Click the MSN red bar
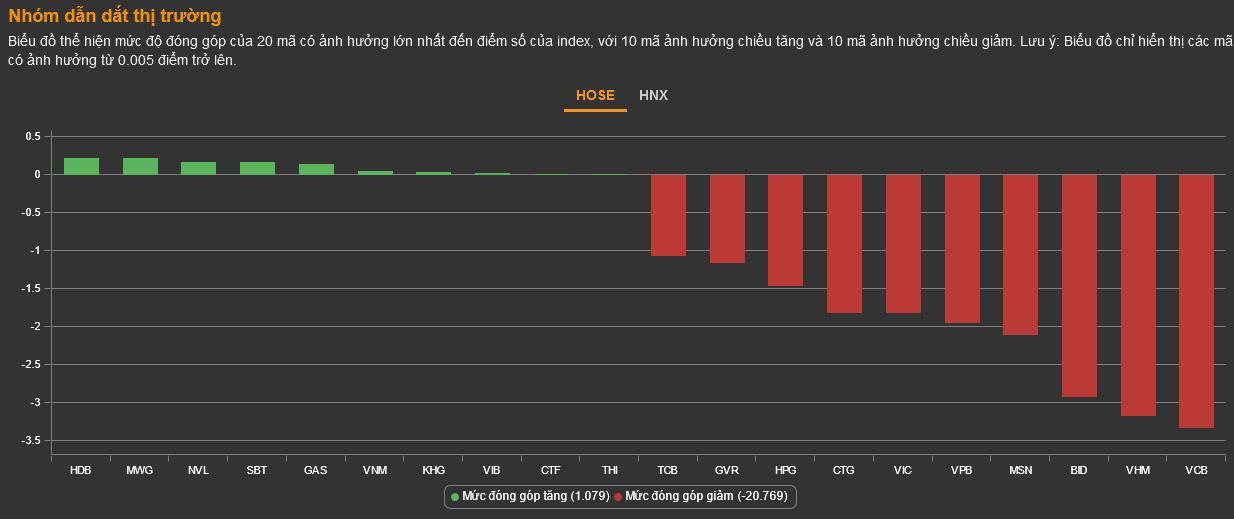1234x519 pixels. 1020,254
